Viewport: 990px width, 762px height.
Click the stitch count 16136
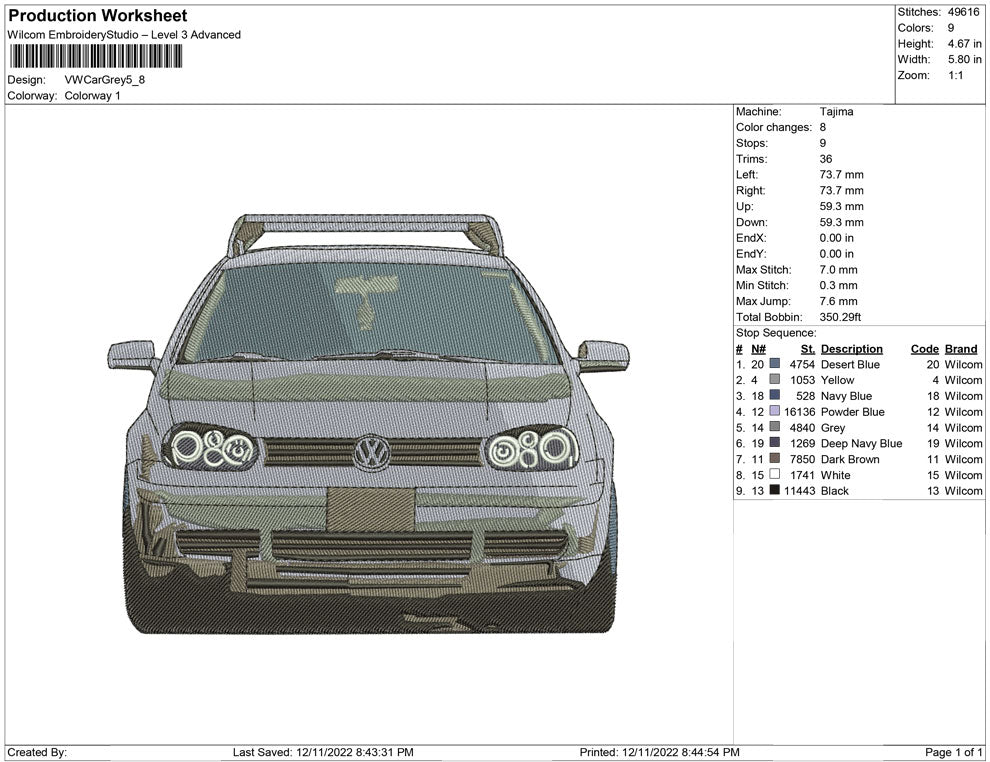[800, 412]
